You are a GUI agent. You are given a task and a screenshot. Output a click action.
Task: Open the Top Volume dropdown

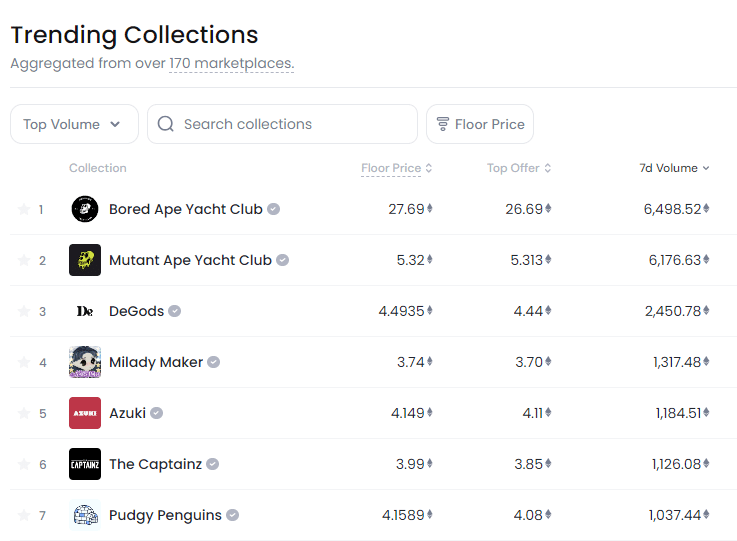click(74, 124)
